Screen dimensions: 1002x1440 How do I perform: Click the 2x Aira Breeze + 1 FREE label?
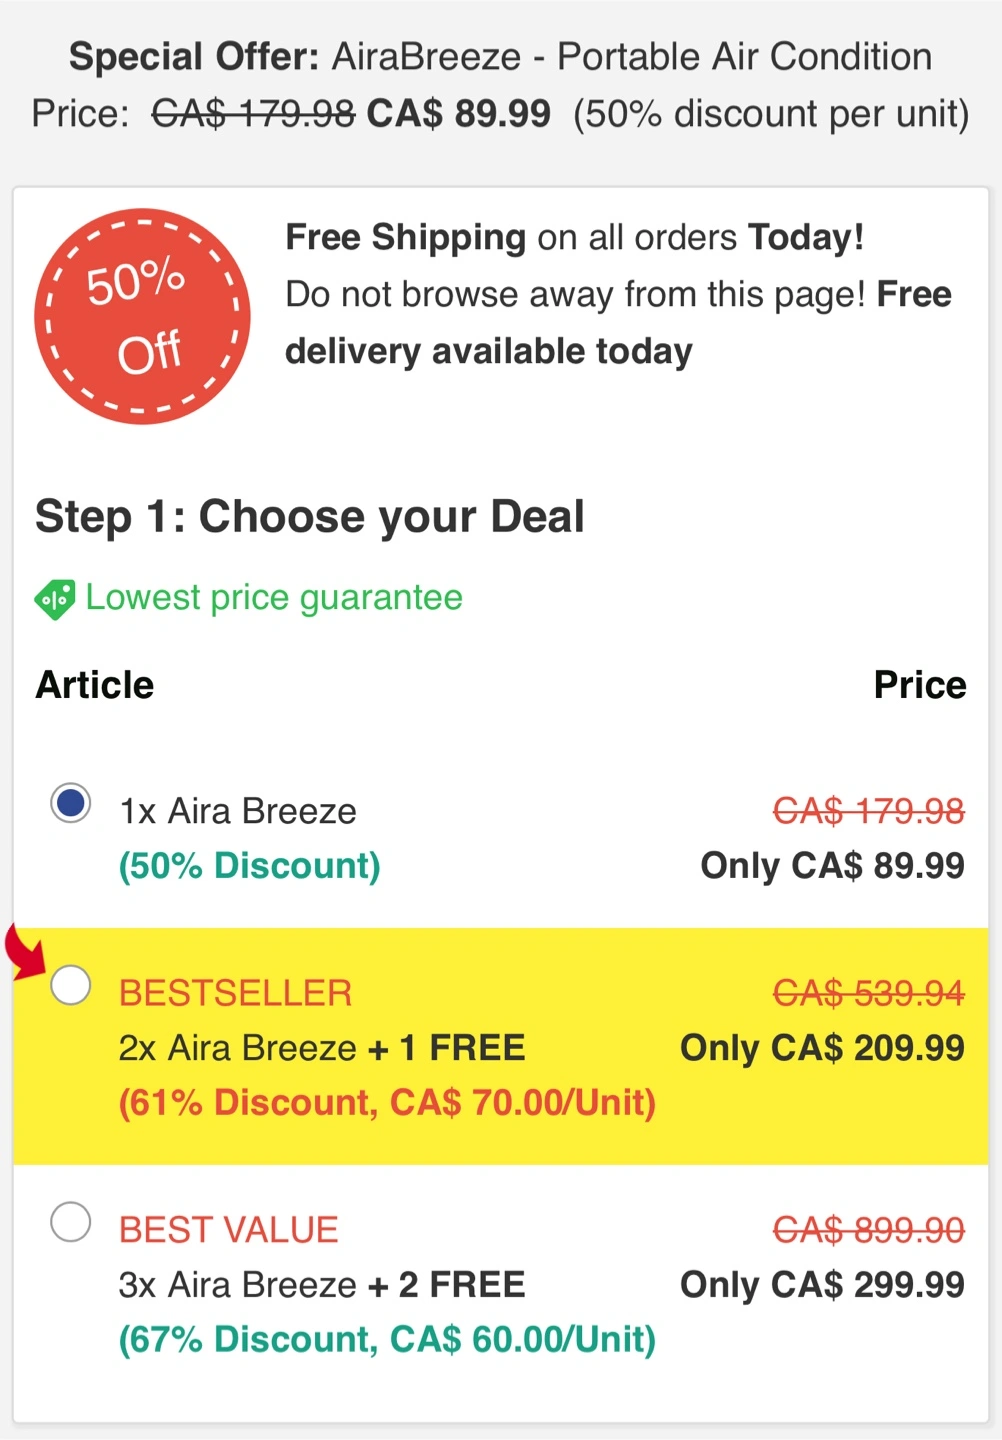click(x=322, y=1048)
